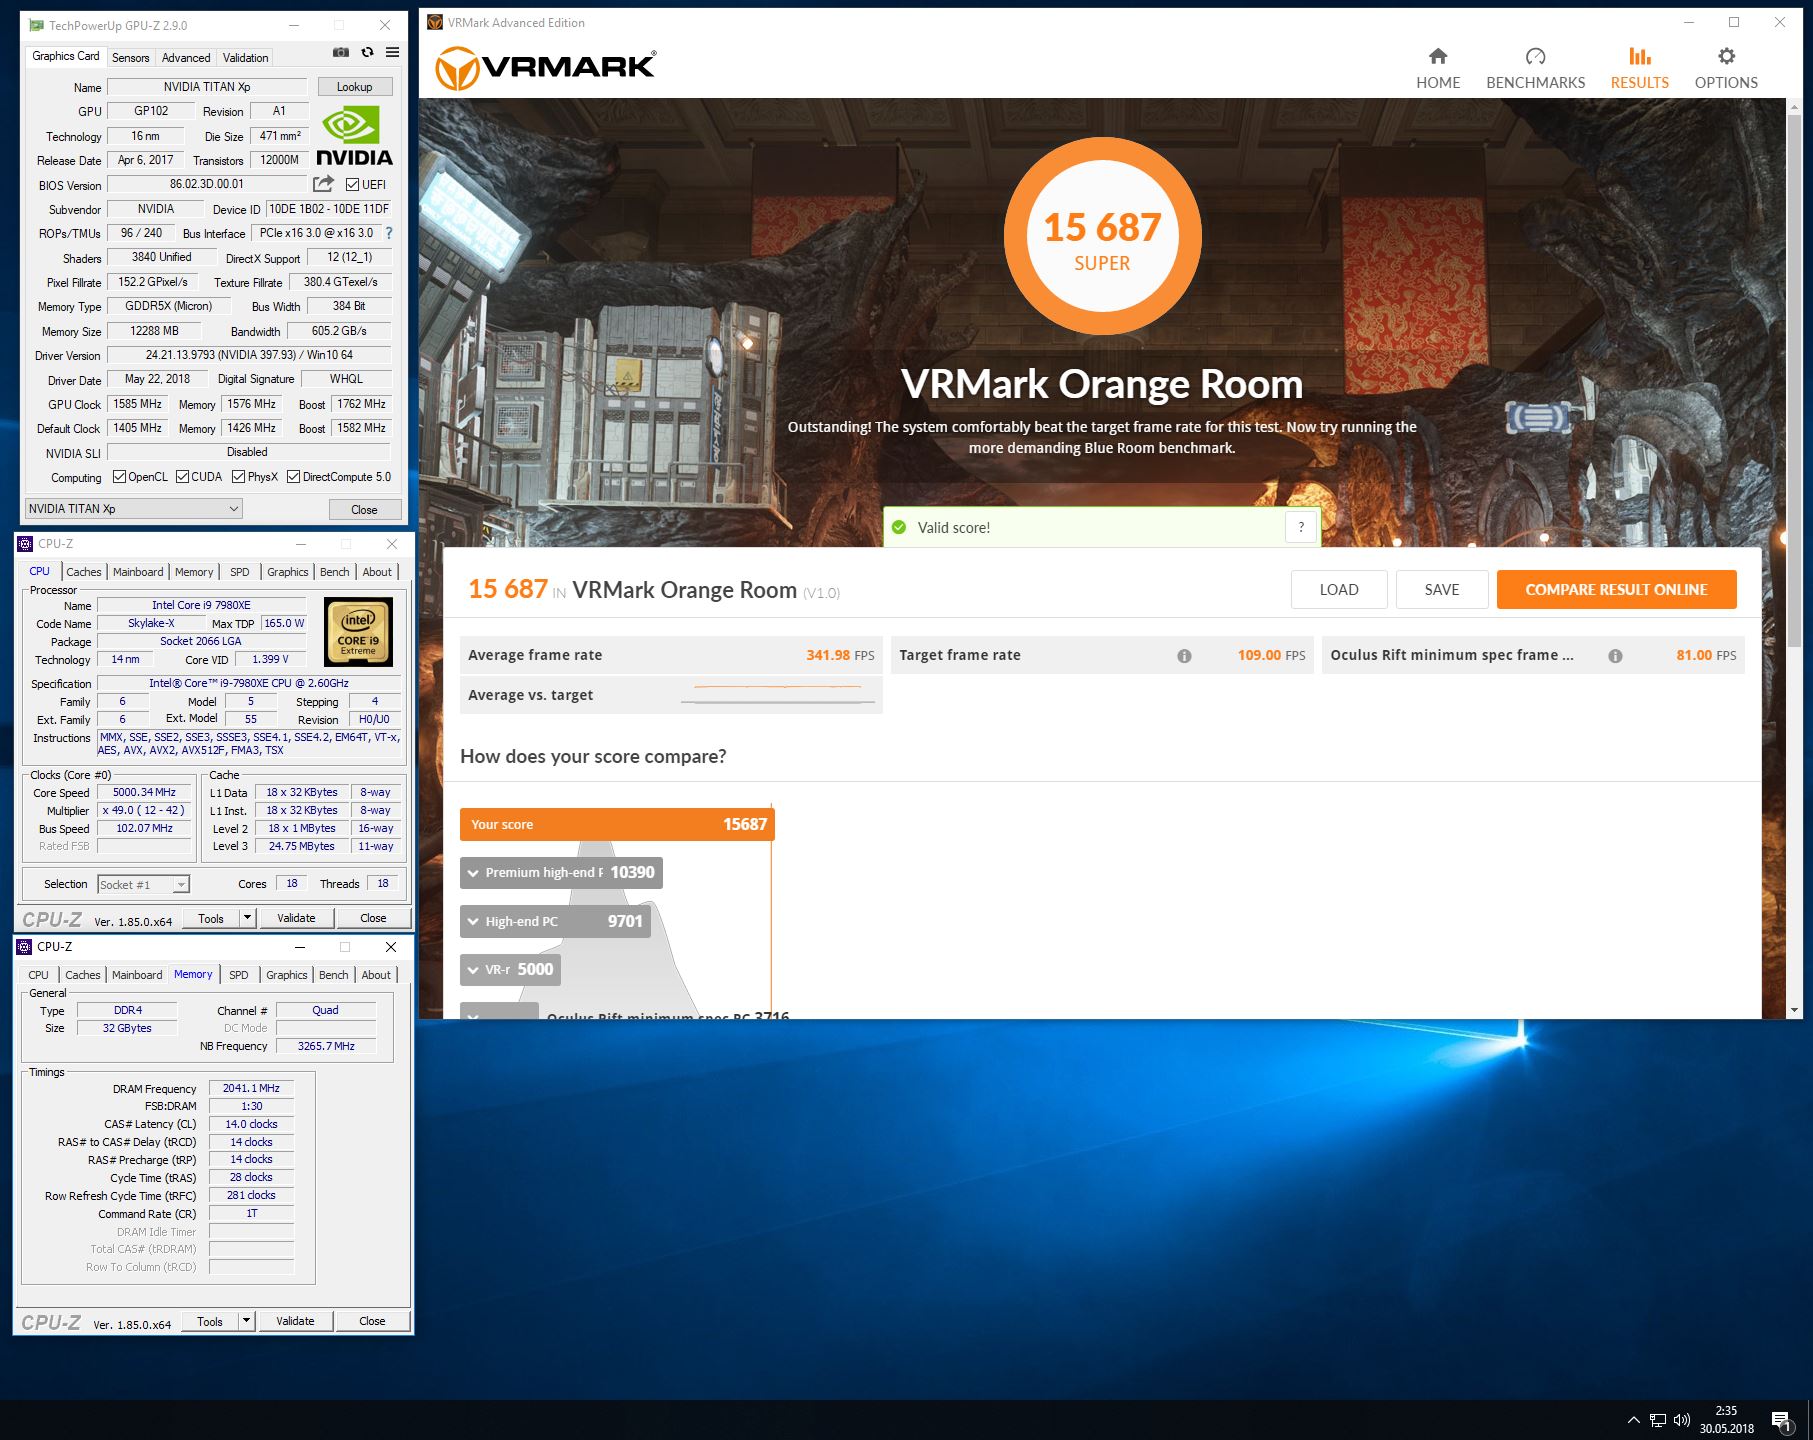Viewport: 1813px width, 1440px height.
Task: Click the GPU-Z Lookup button
Action: click(x=354, y=87)
